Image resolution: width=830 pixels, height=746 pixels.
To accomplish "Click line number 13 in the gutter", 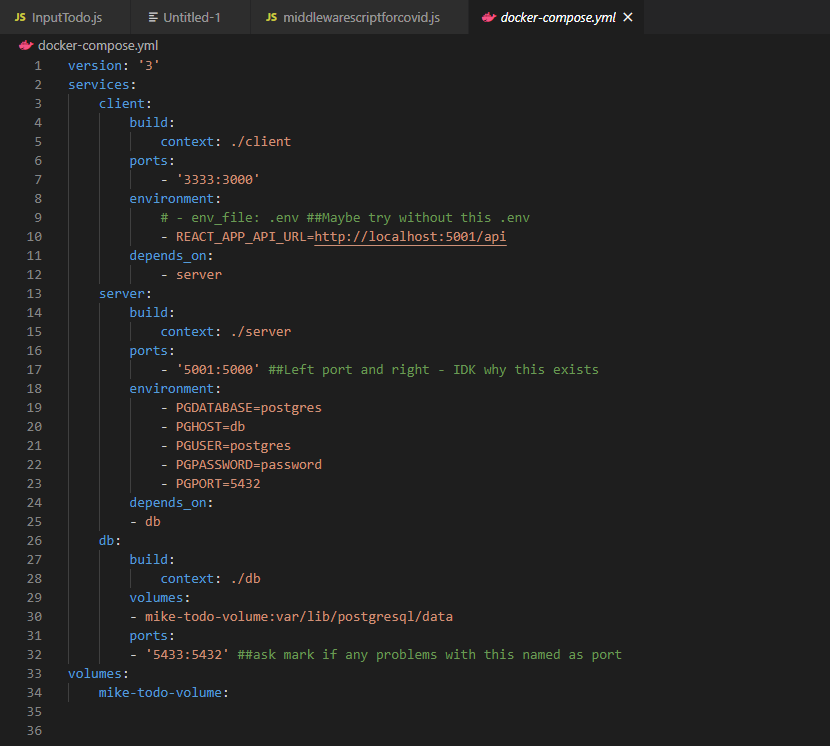I will pos(35,294).
